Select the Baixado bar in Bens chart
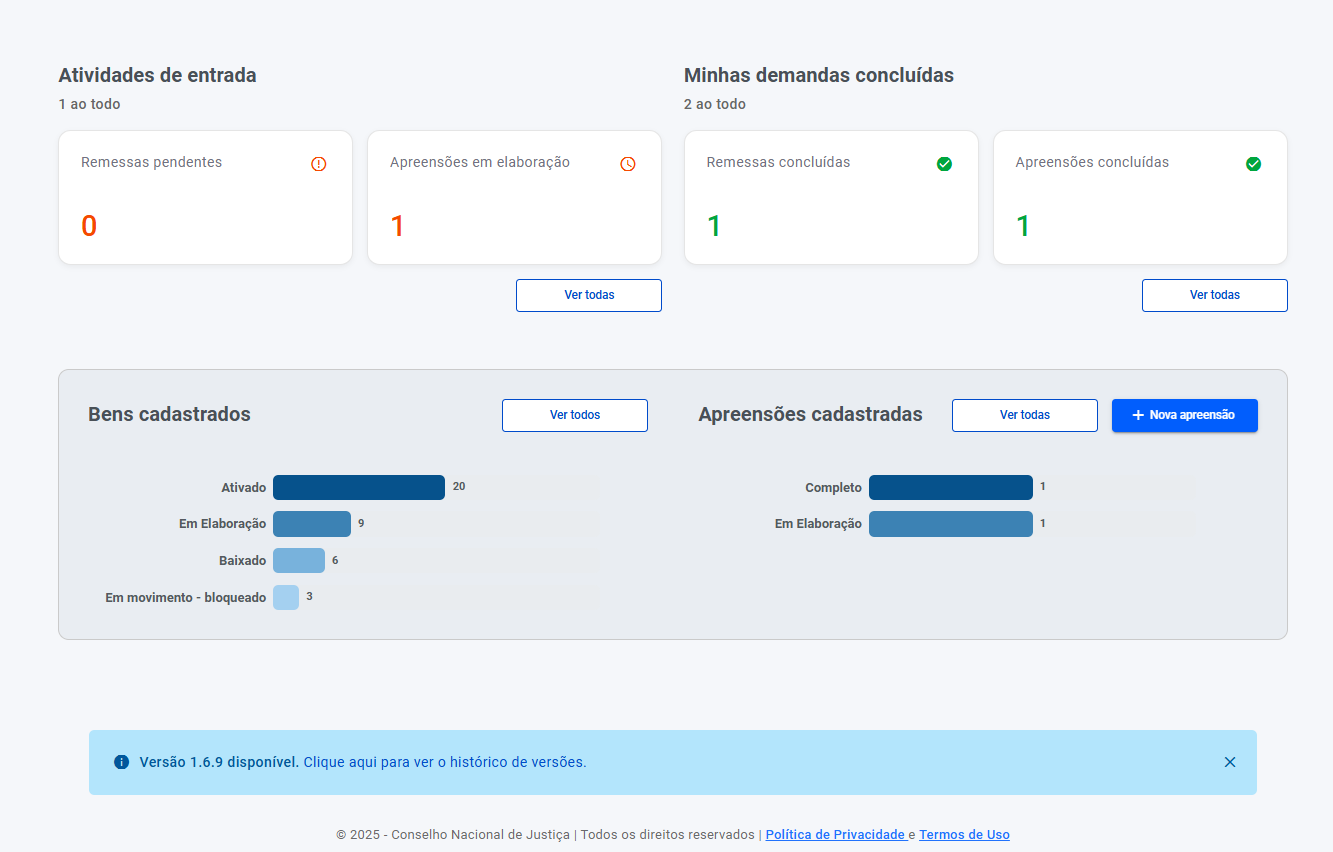Image resolution: width=1333 pixels, height=852 pixels. (298, 560)
